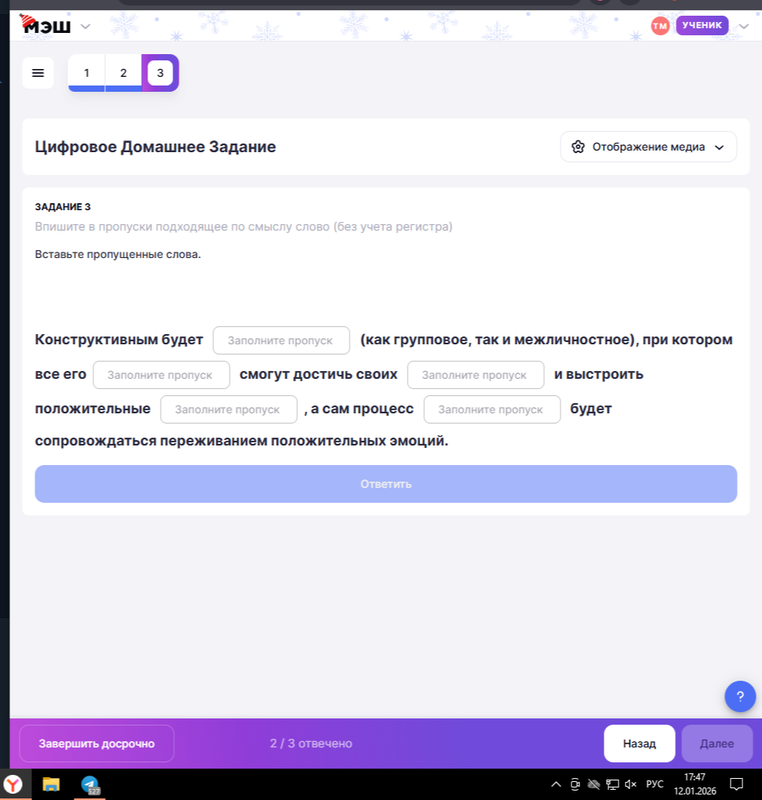Open the hamburger menu button
Viewport: 762px width, 800px height.
coord(38,73)
